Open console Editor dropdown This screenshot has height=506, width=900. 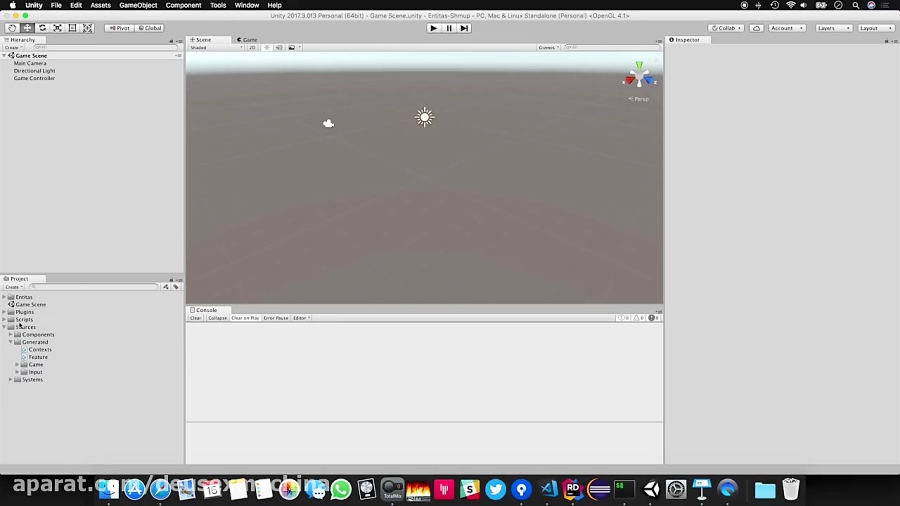coord(301,318)
